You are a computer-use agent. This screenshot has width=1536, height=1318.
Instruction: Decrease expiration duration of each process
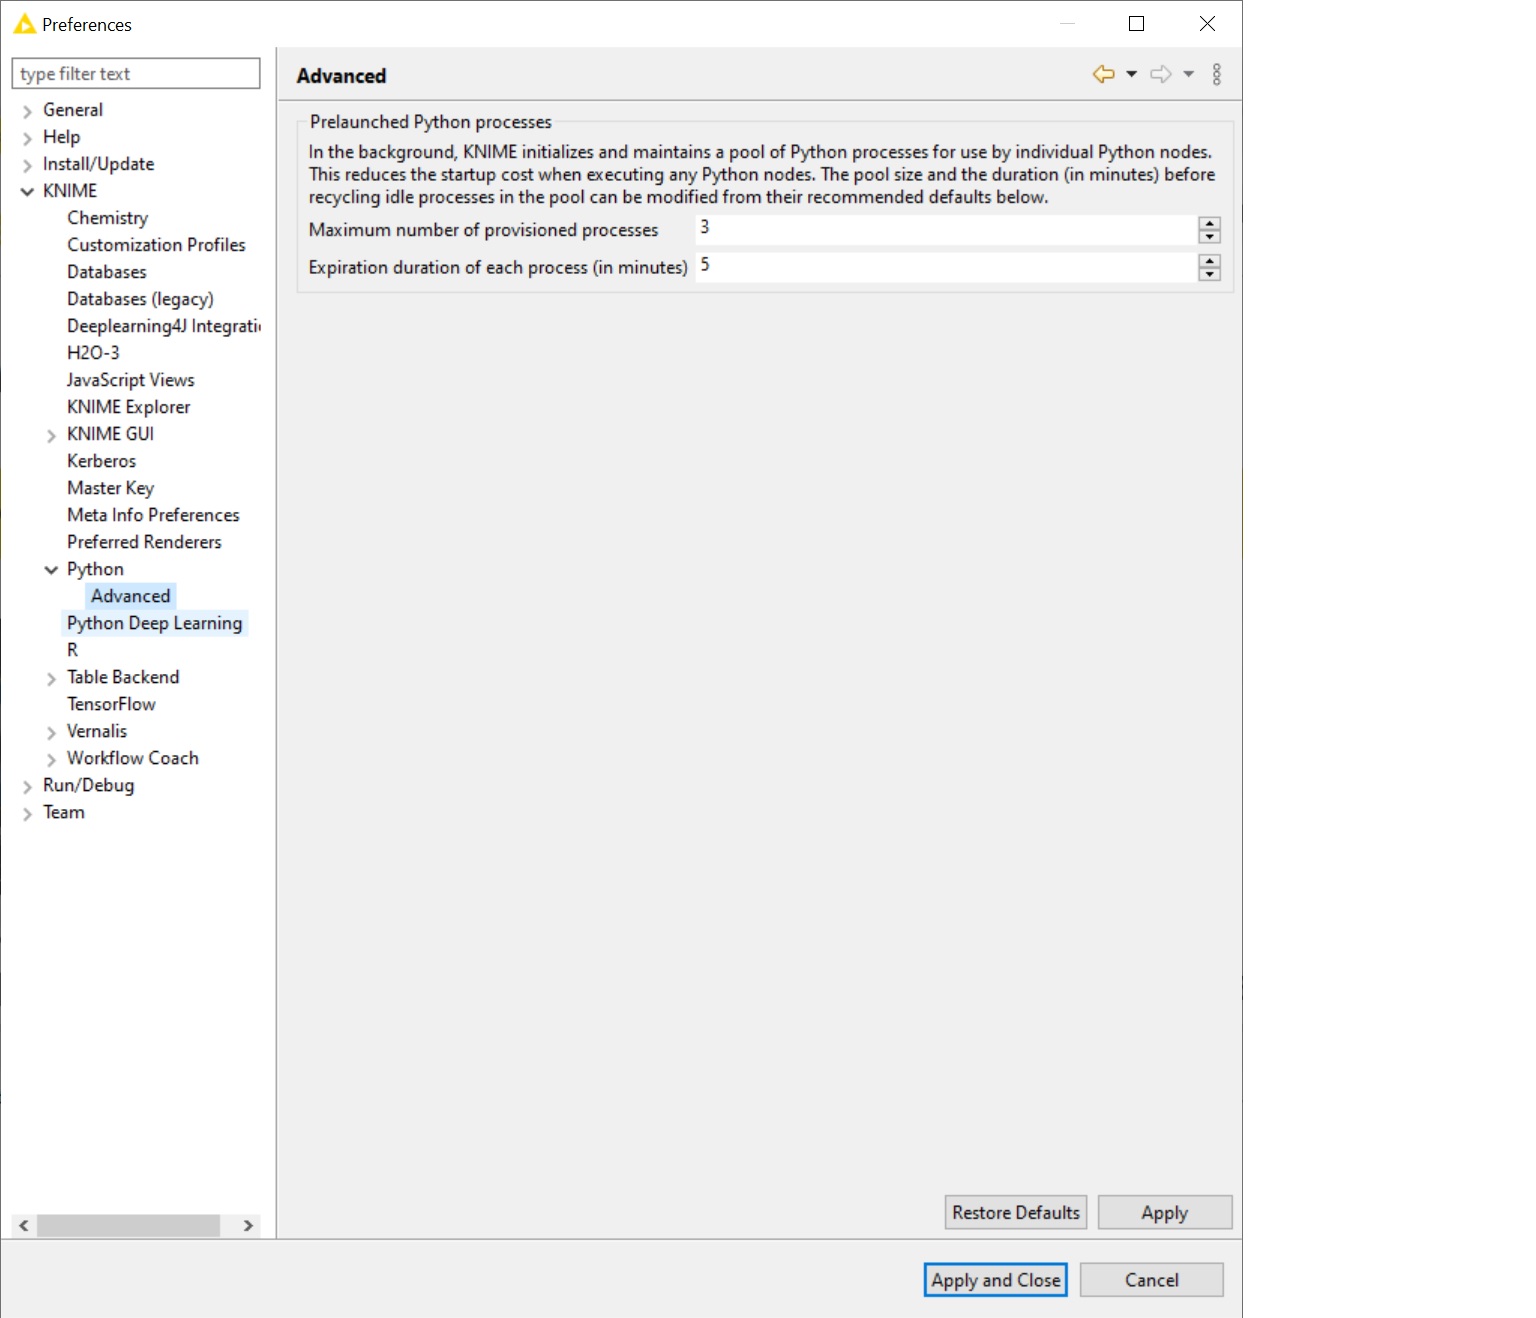click(x=1210, y=274)
